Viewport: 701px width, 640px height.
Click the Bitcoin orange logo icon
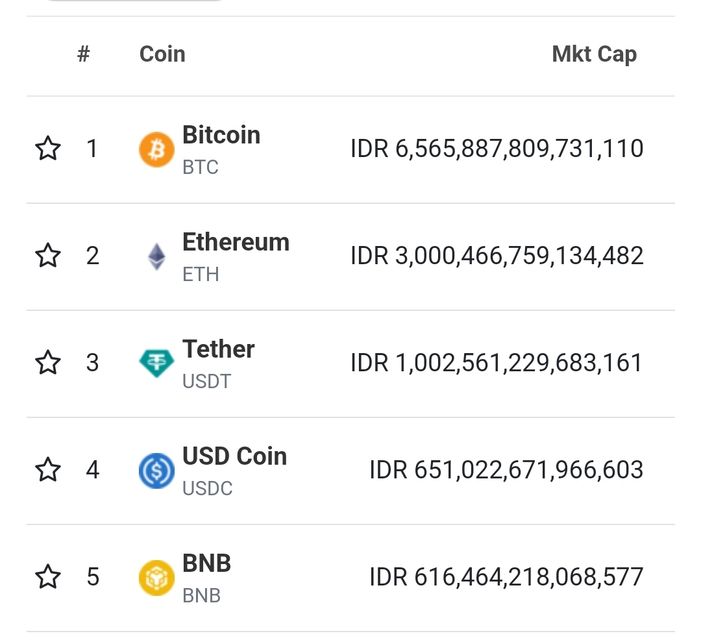click(156, 150)
